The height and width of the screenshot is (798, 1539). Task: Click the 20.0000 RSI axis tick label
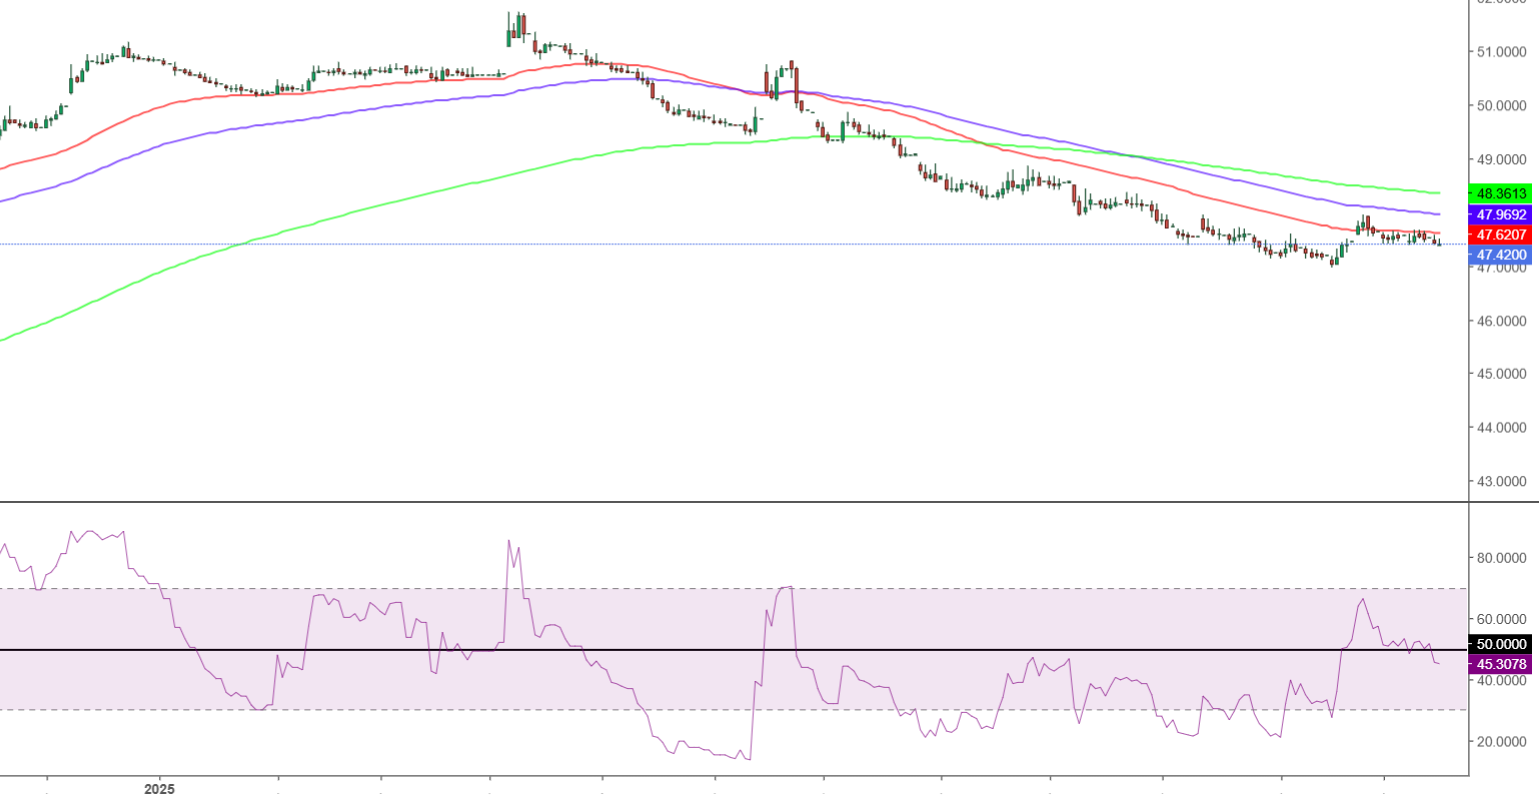click(x=1502, y=742)
